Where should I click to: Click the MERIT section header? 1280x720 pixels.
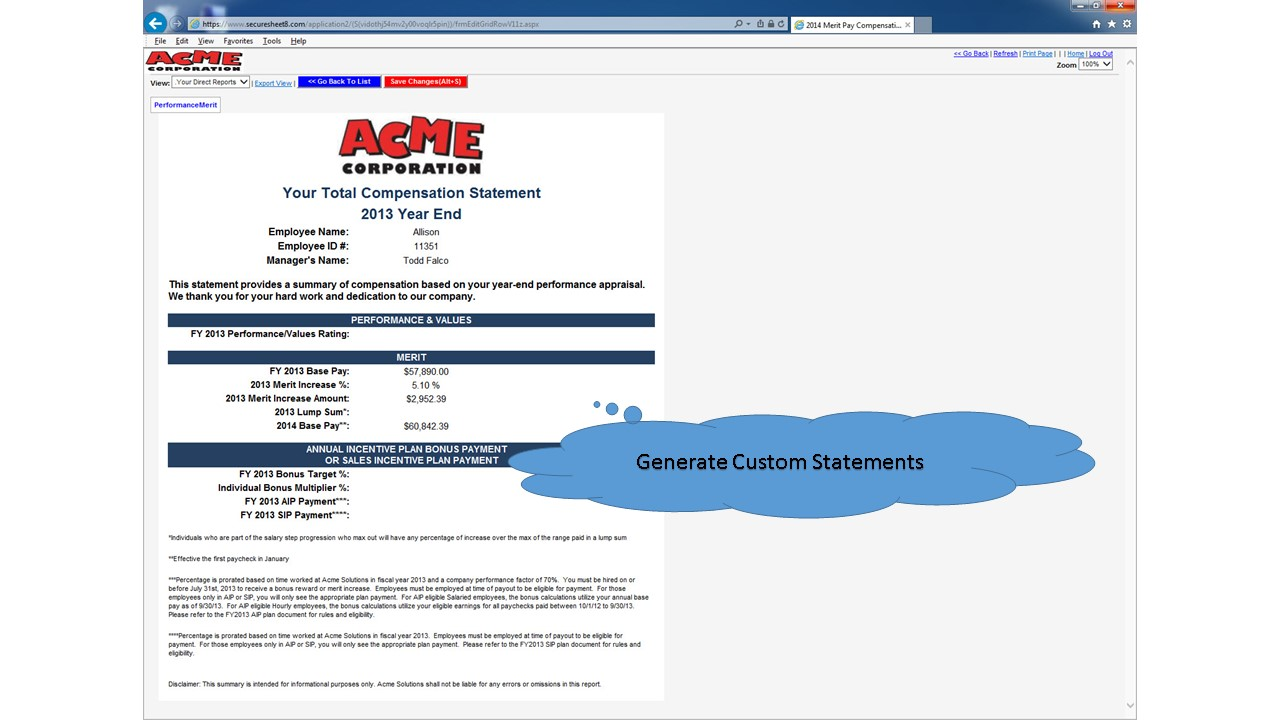(411, 357)
